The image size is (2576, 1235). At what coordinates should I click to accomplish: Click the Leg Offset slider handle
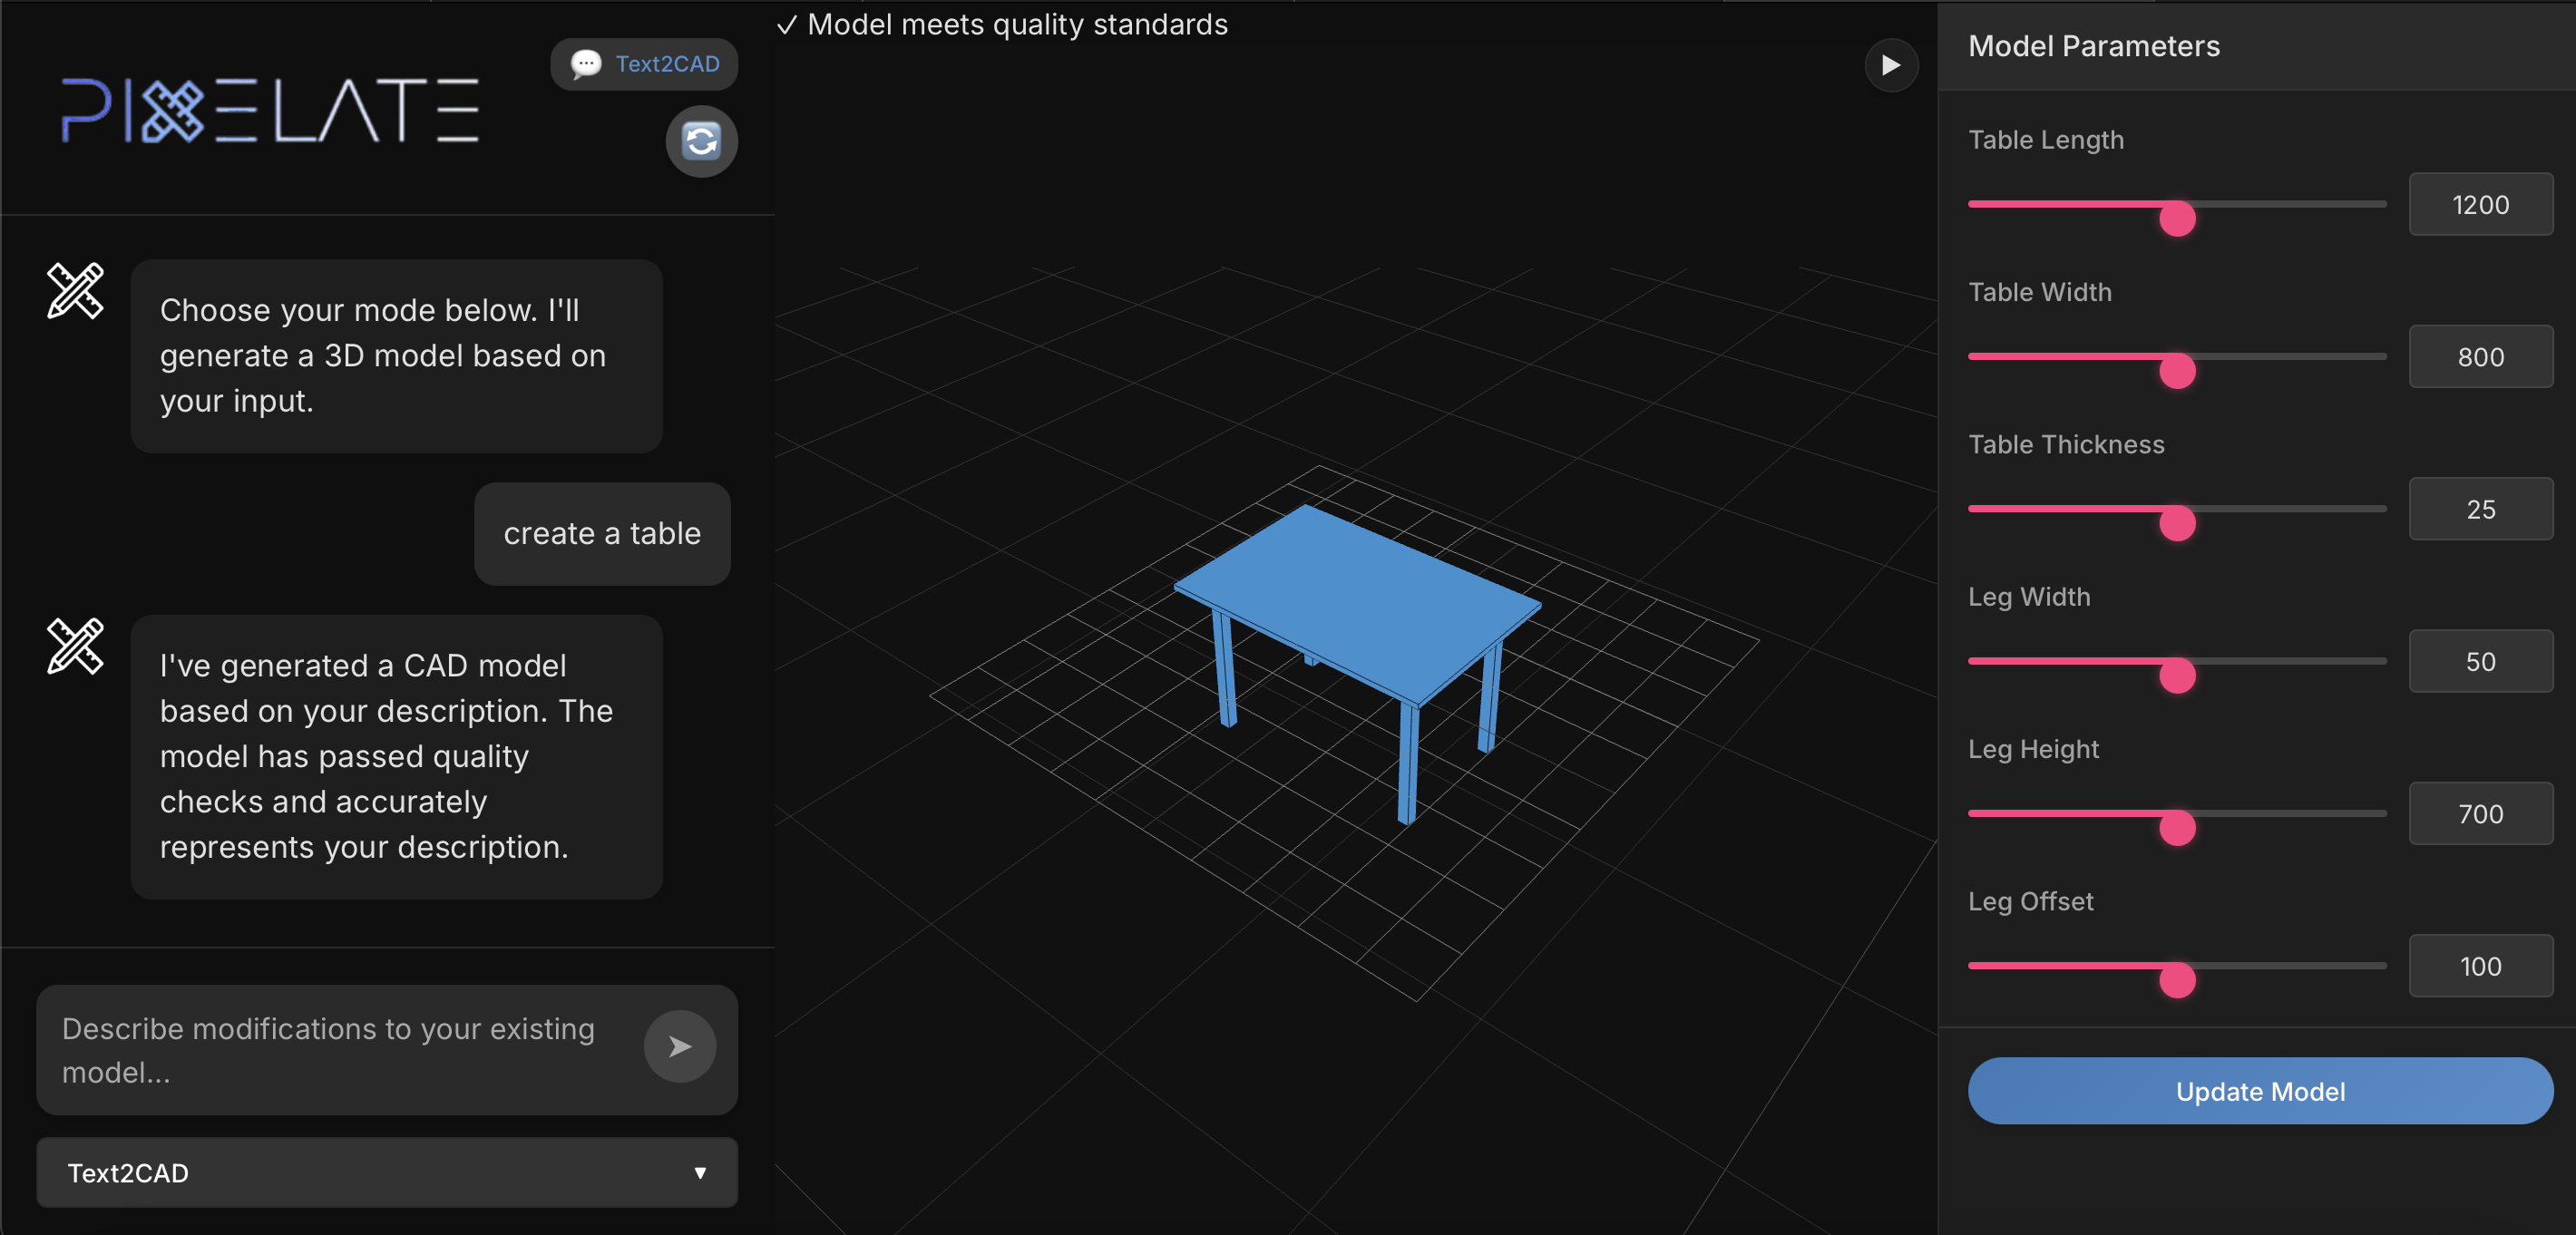pyautogui.click(x=2176, y=980)
